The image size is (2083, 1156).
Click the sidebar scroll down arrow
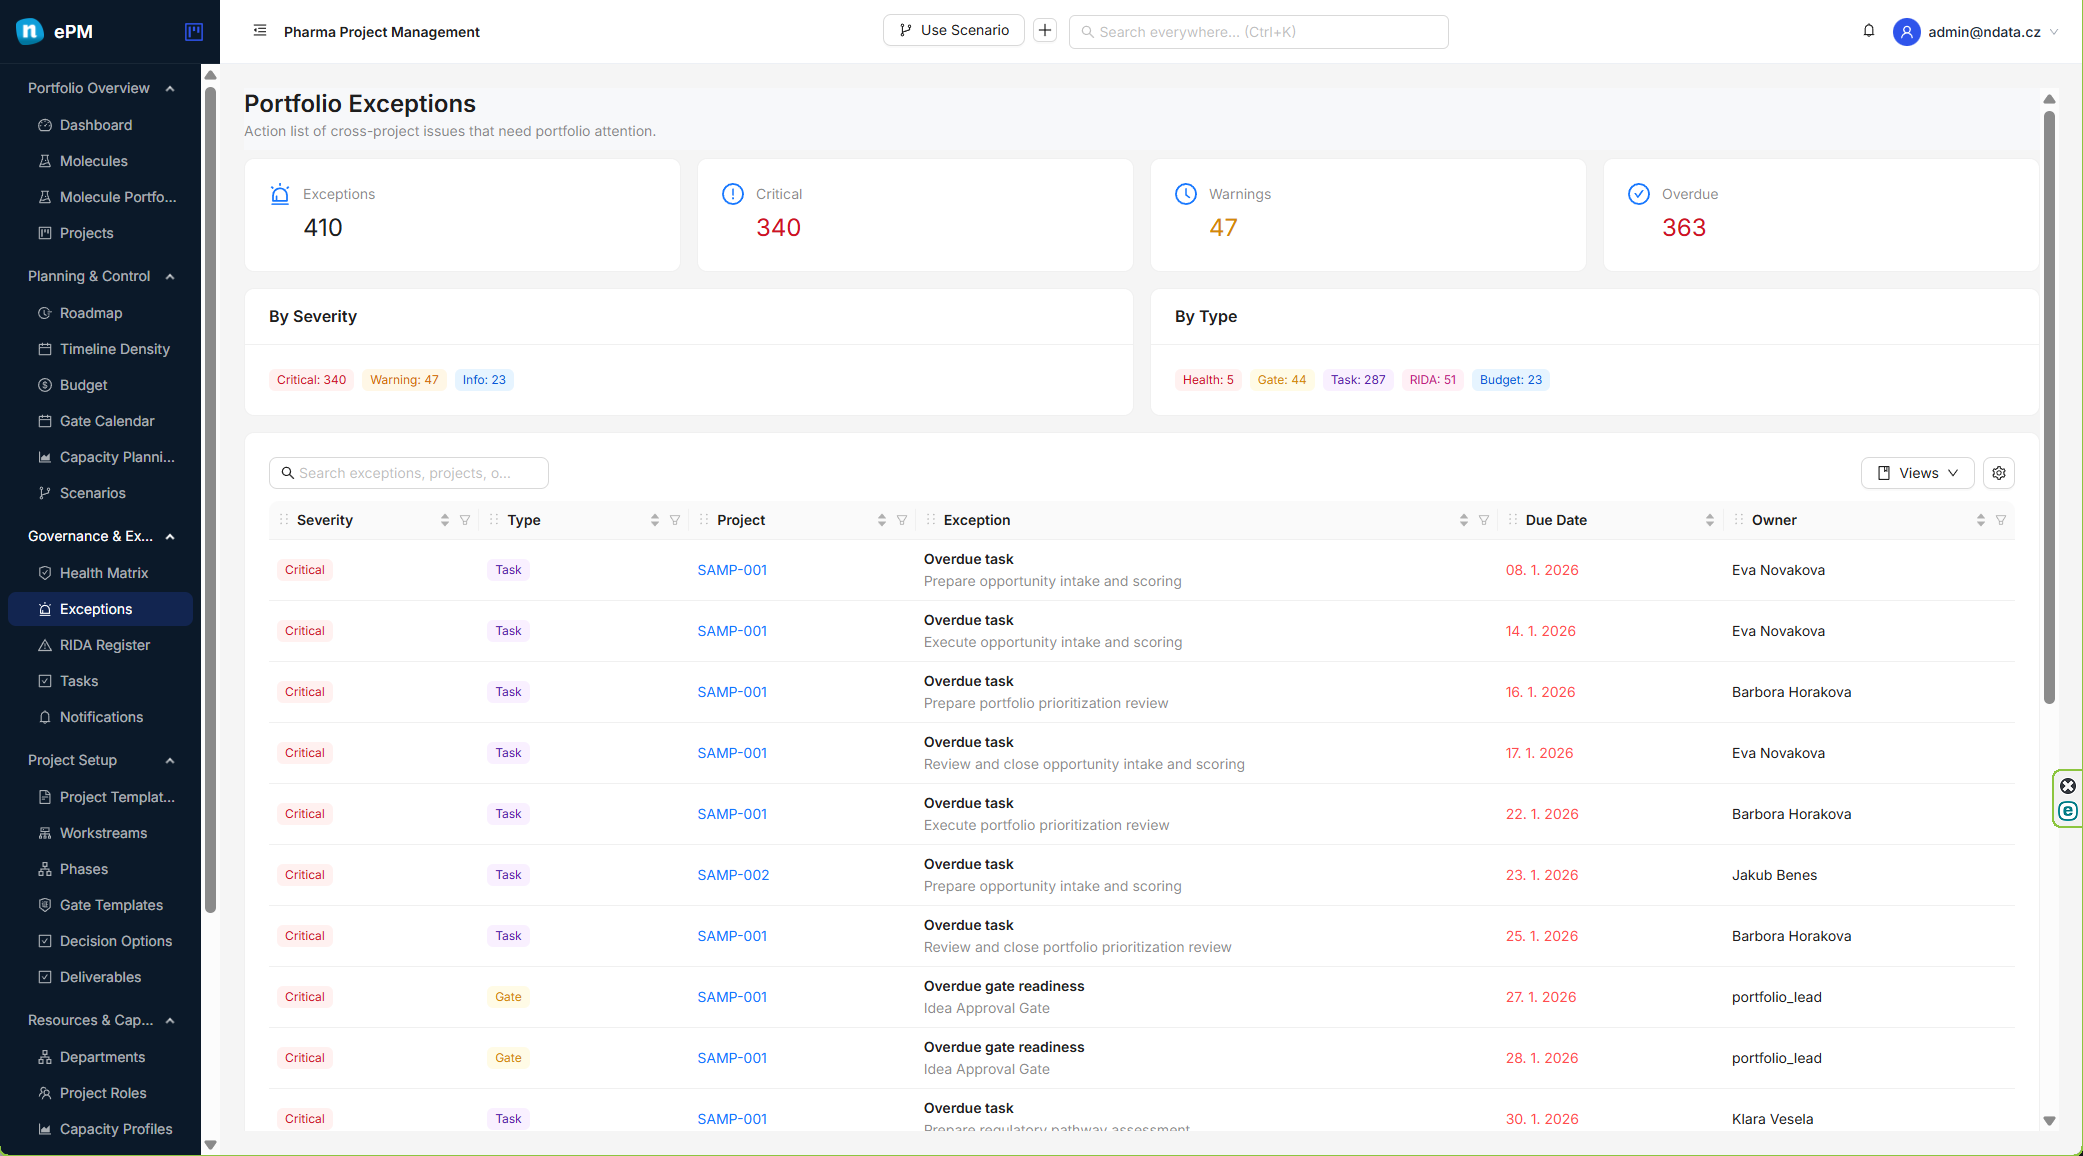click(210, 1144)
